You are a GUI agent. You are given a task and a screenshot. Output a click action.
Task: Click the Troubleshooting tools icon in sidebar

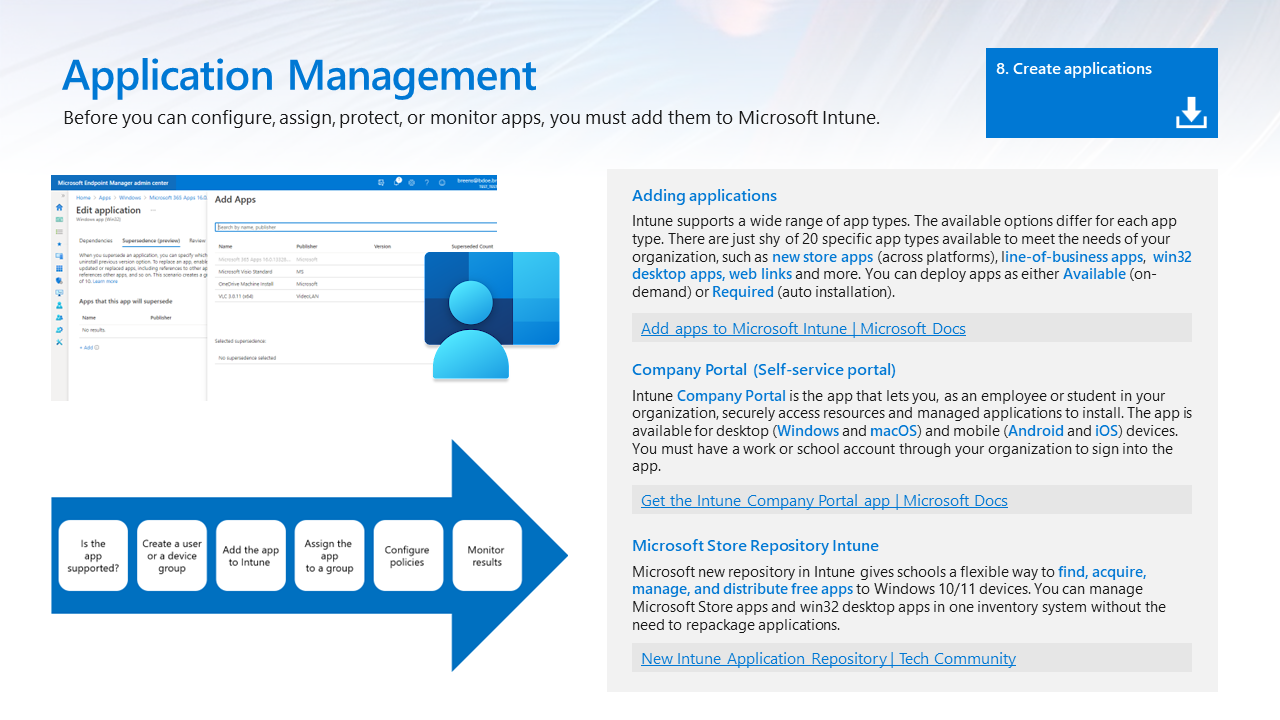pyautogui.click(x=59, y=342)
